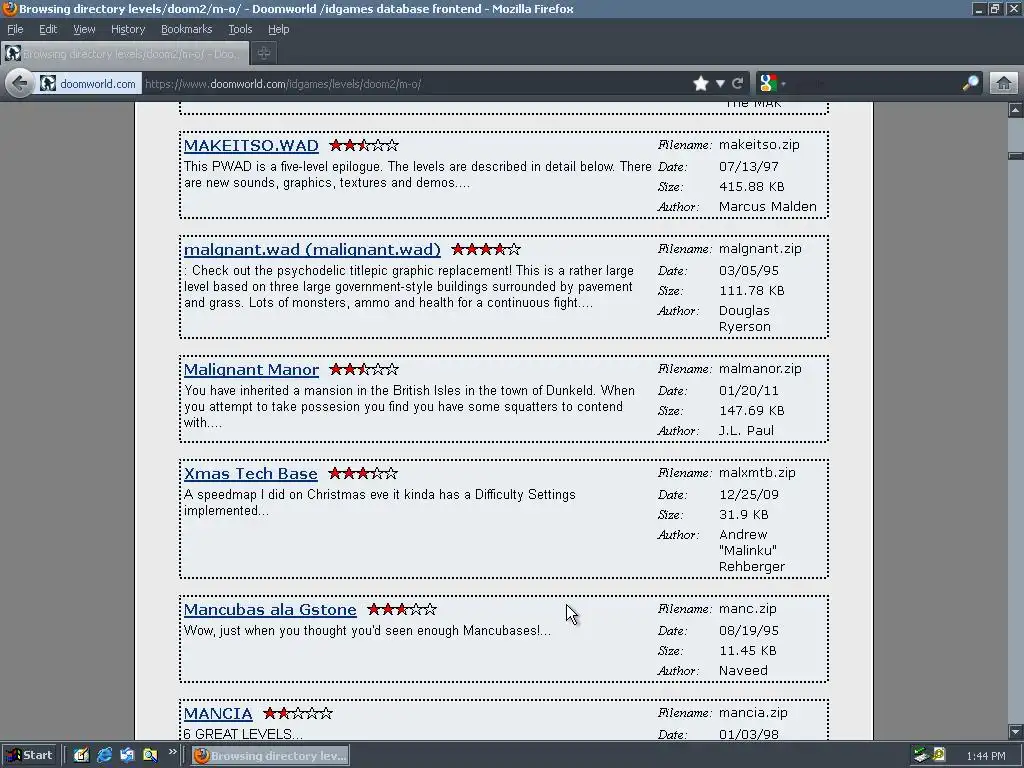1024x768 pixels.
Task: Open the View menu
Action: [84, 29]
